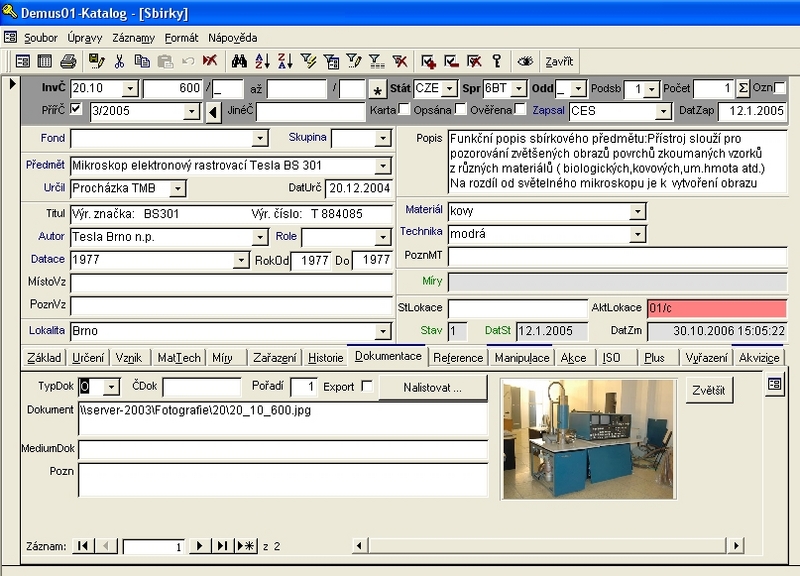Click into the Dokument path field

pyautogui.click(x=283, y=418)
